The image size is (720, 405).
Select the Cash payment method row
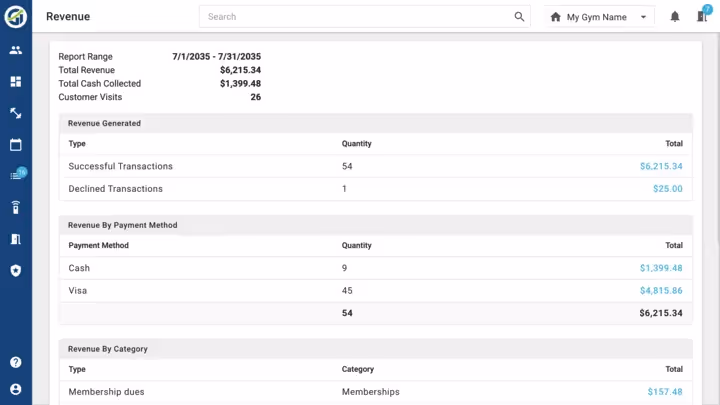point(376,268)
